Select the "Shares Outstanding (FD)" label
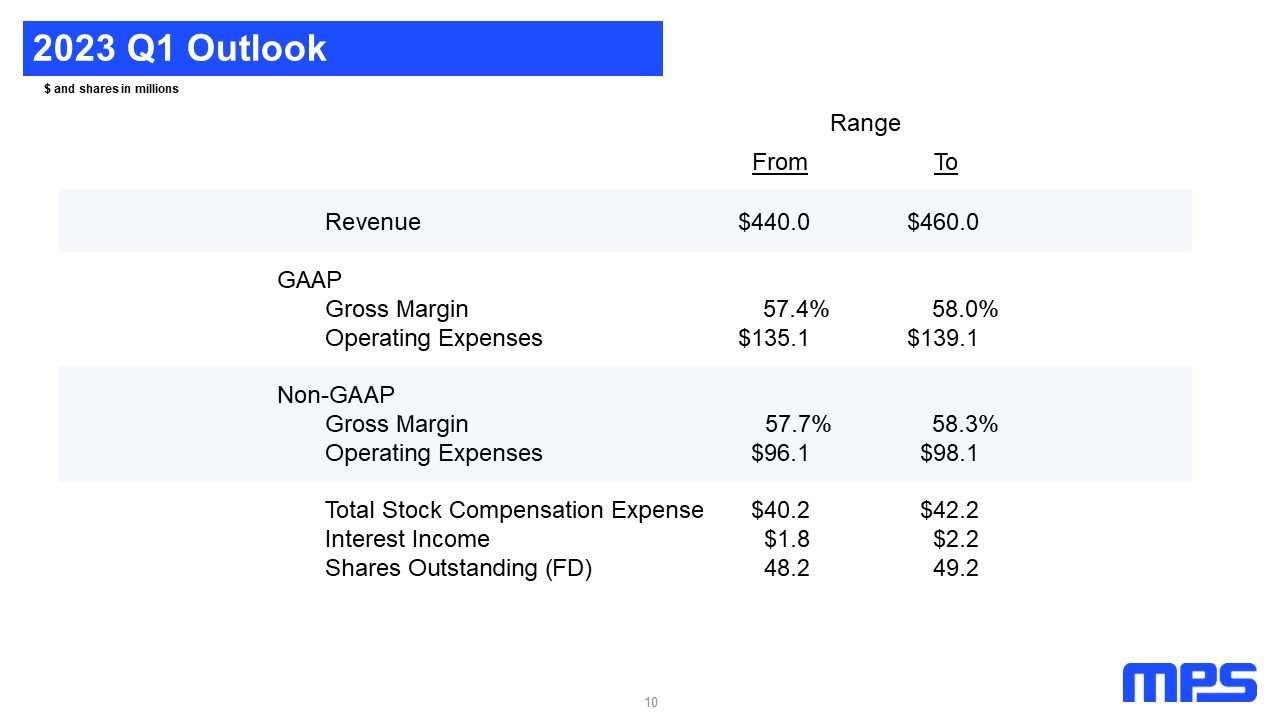 point(458,568)
